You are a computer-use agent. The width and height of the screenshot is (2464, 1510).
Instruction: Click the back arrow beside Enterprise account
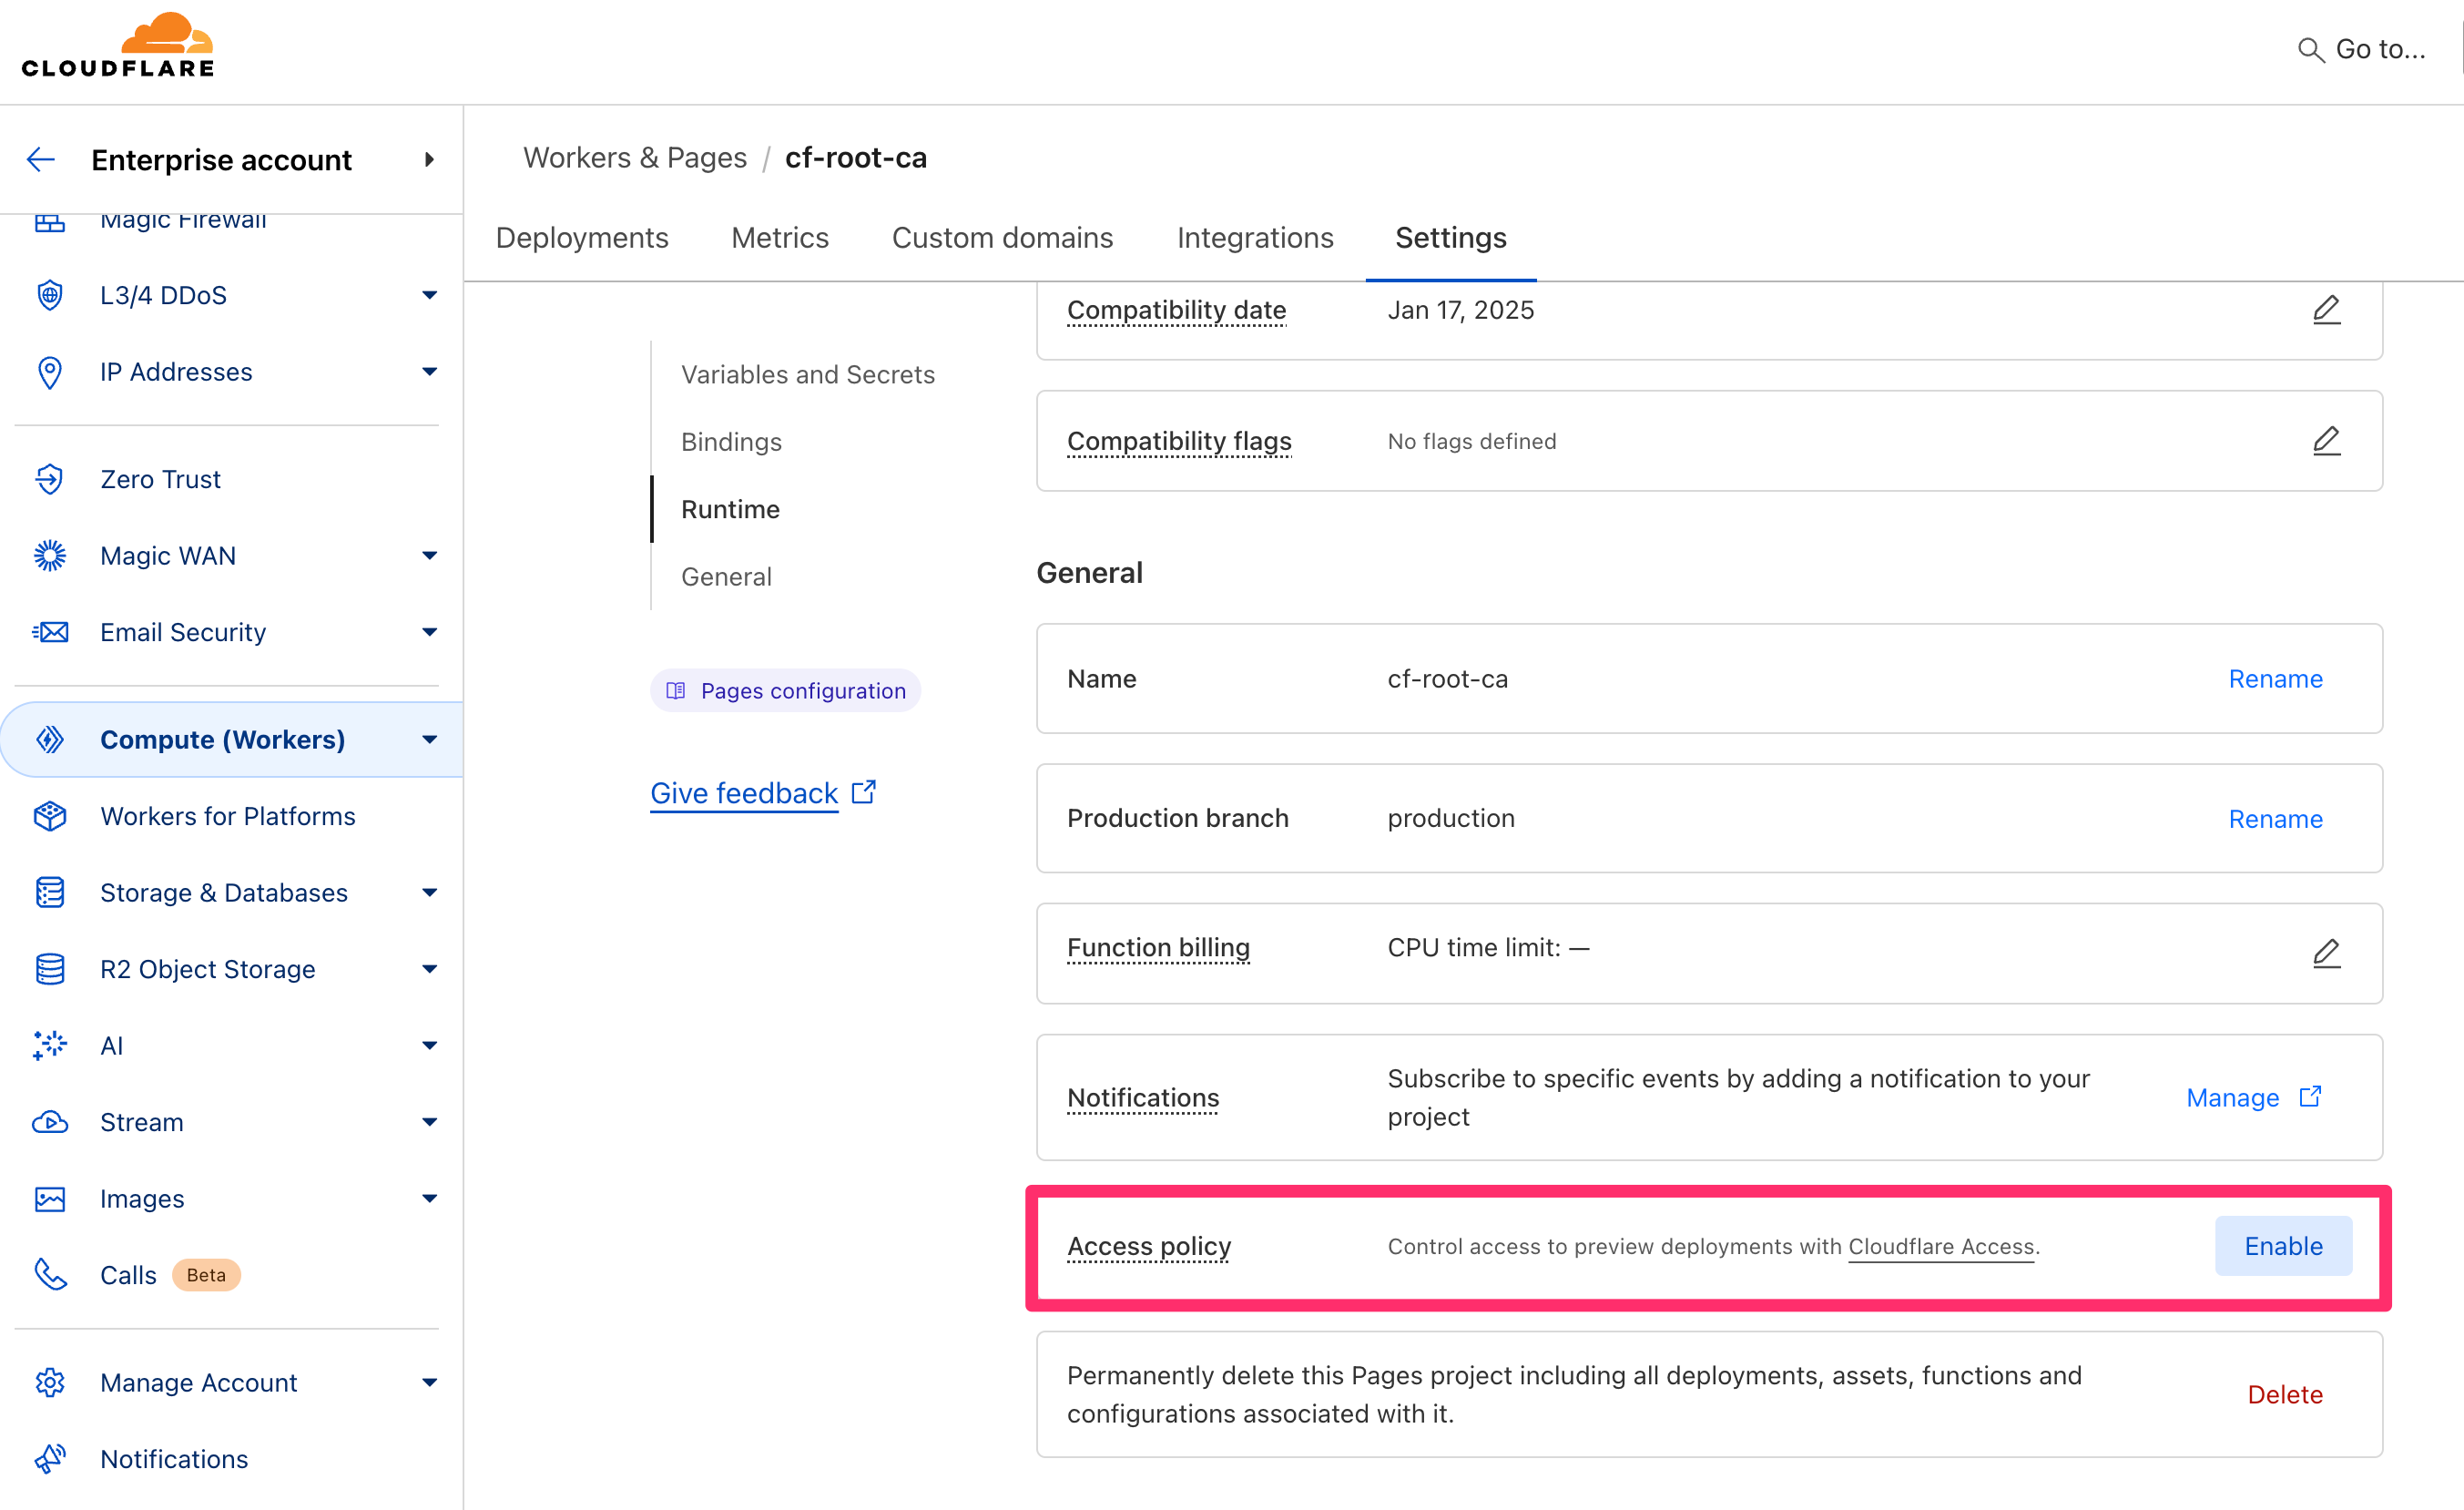pos(41,160)
